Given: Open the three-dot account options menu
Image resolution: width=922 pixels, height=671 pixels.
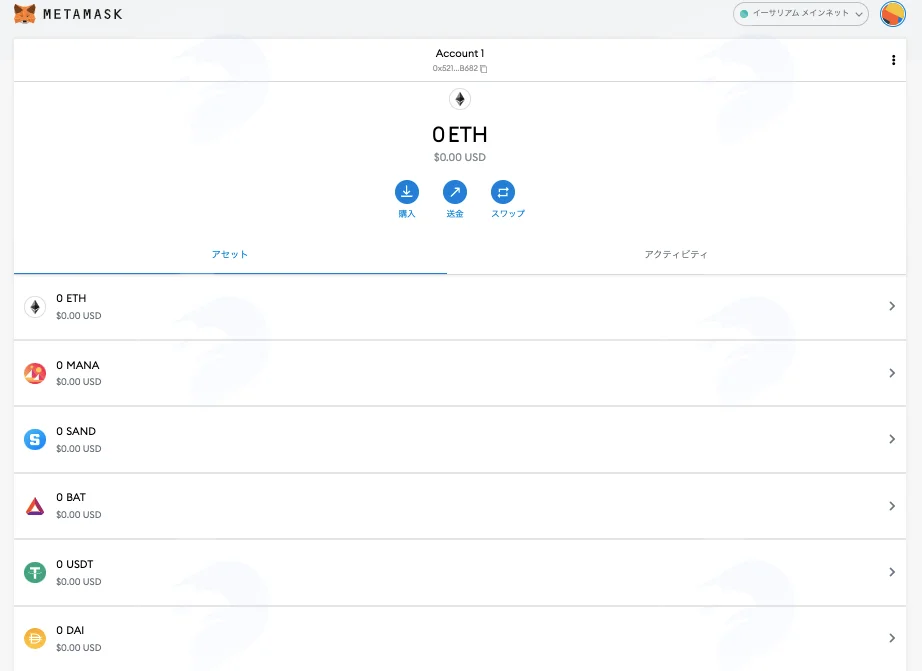Looking at the screenshot, I should pyautogui.click(x=893, y=60).
